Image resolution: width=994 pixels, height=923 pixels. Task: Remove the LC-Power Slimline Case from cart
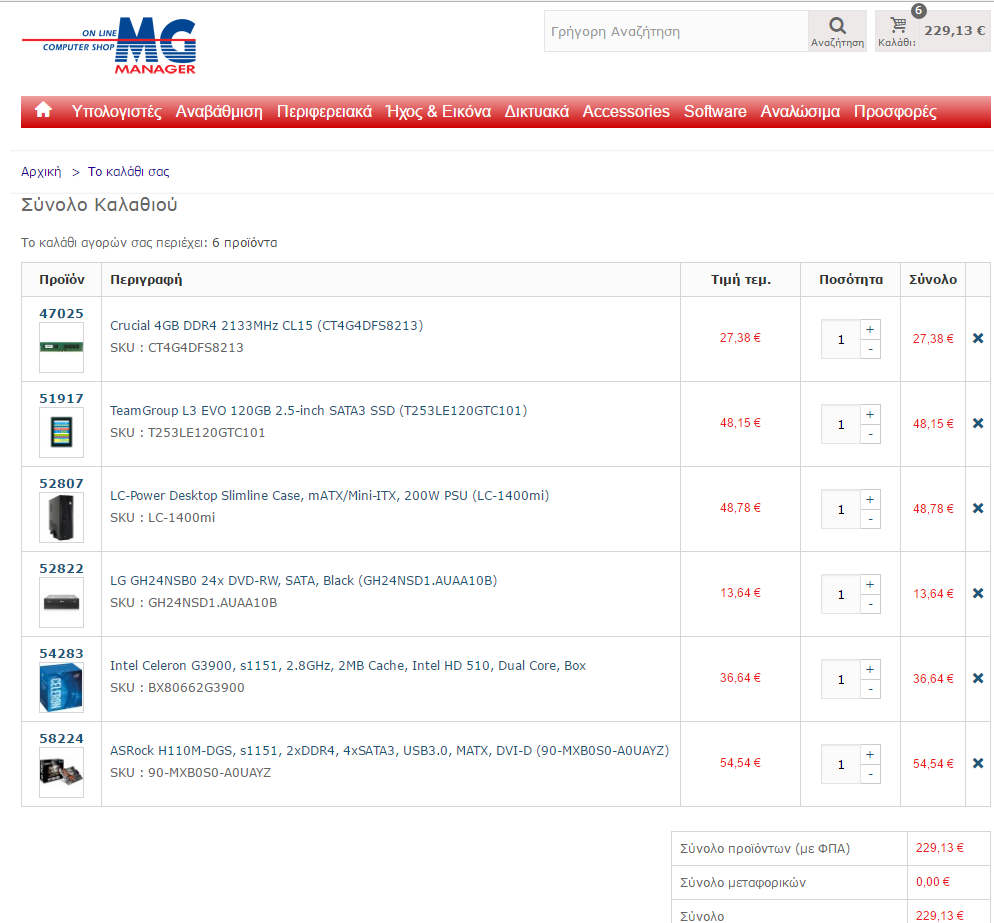978,508
